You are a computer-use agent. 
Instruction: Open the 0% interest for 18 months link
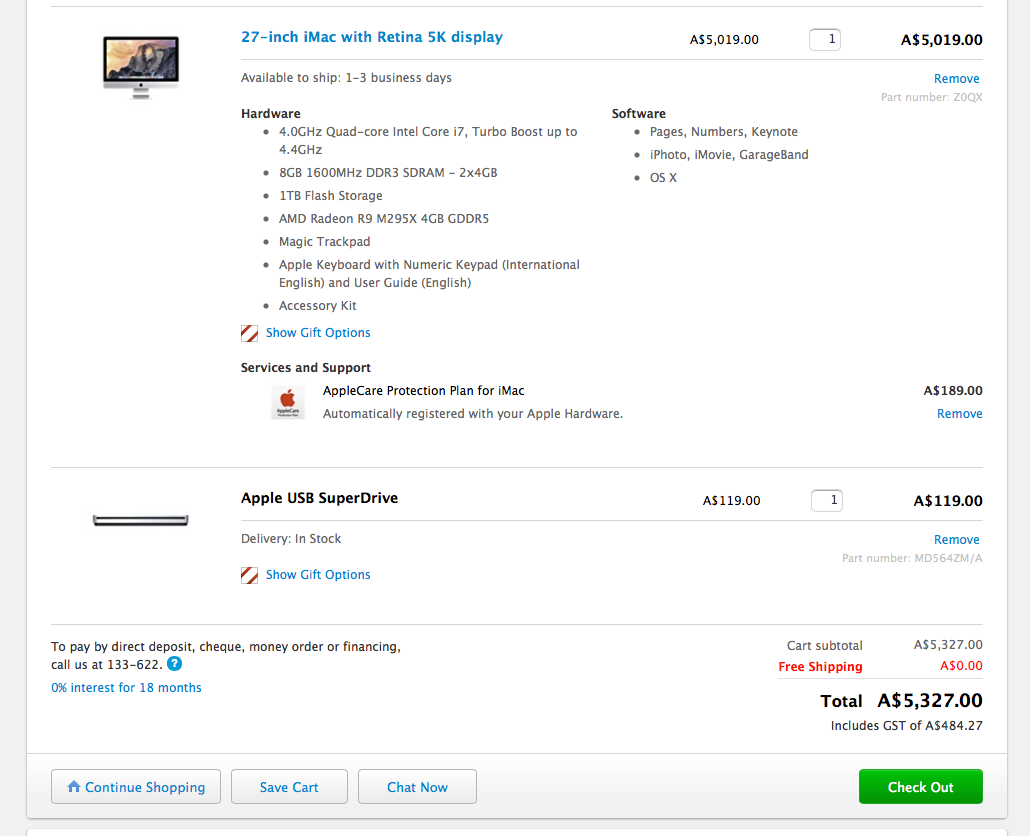tap(126, 688)
